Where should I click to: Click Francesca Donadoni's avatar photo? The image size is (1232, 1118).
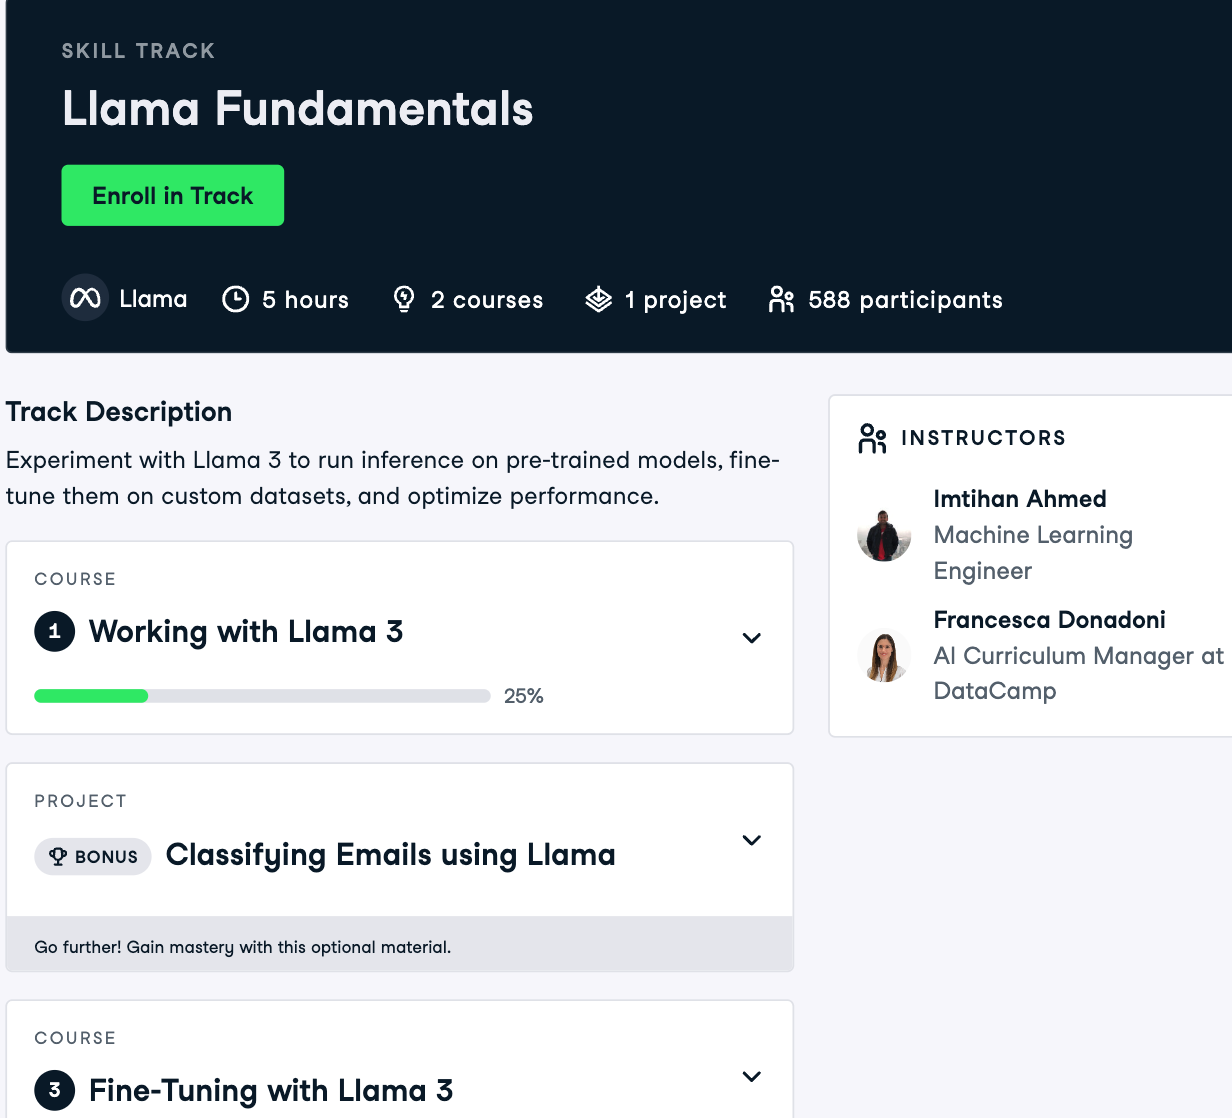coord(884,656)
